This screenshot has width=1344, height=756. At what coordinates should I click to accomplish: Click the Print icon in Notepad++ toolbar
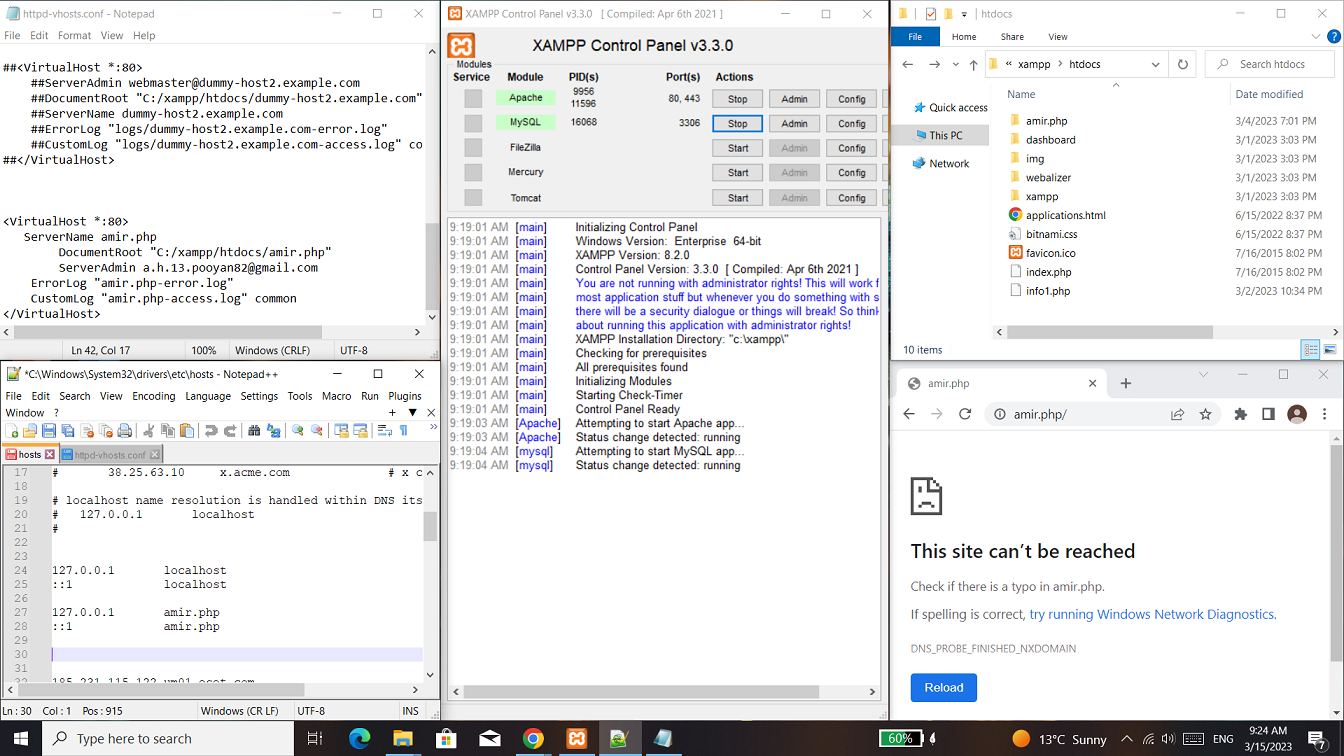[x=124, y=431]
